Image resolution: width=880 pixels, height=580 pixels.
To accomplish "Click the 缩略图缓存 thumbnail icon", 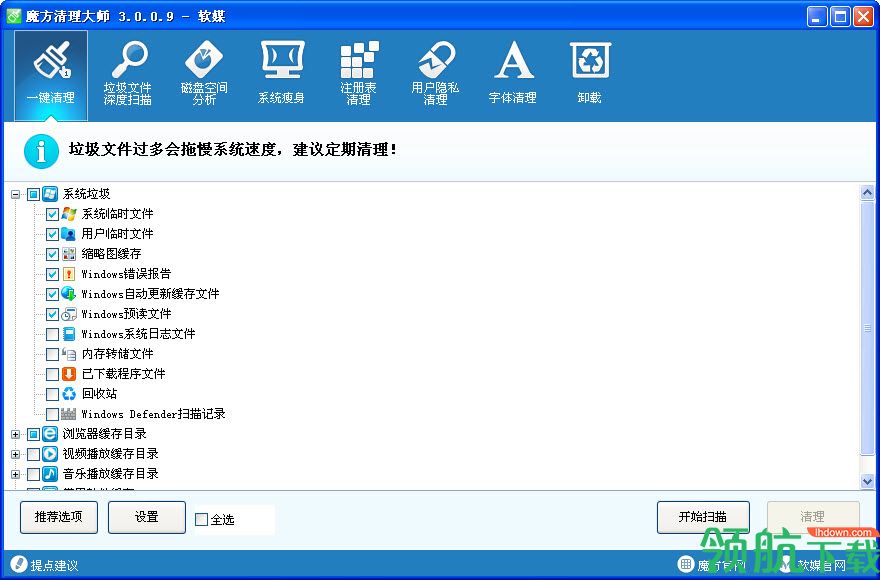I will tap(69, 254).
